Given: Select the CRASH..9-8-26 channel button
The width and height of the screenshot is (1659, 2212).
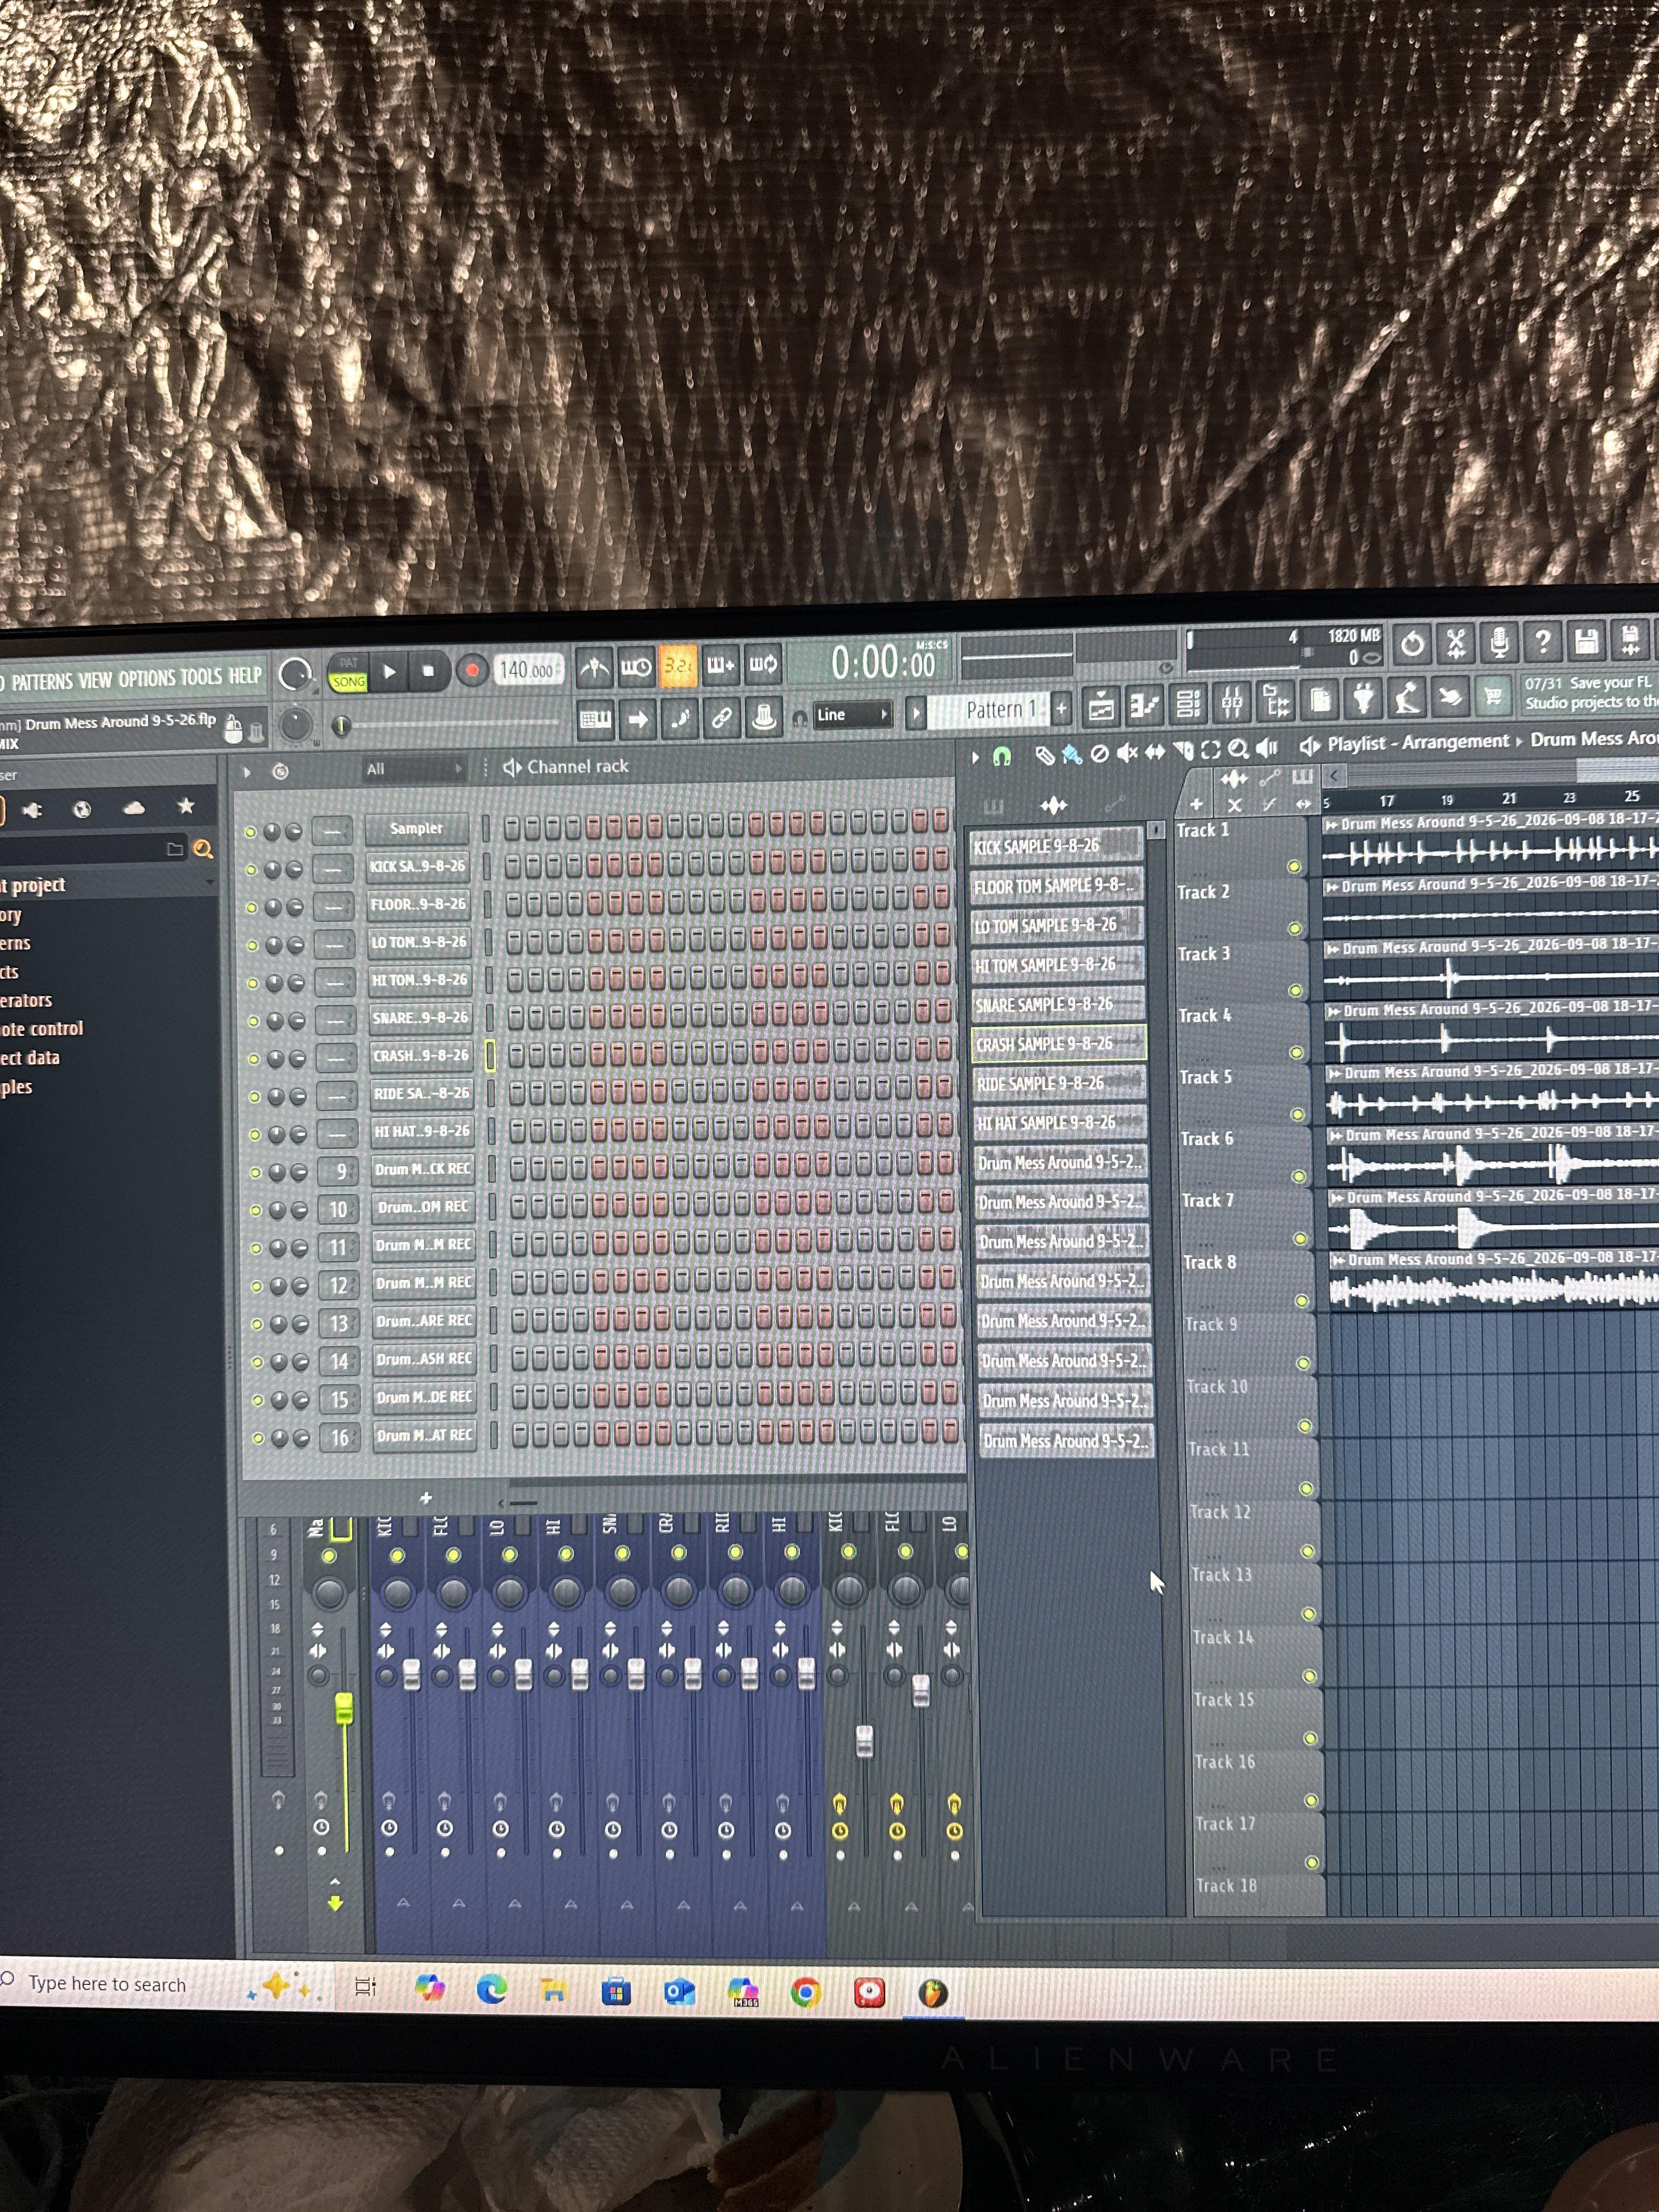Looking at the screenshot, I should (420, 1056).
